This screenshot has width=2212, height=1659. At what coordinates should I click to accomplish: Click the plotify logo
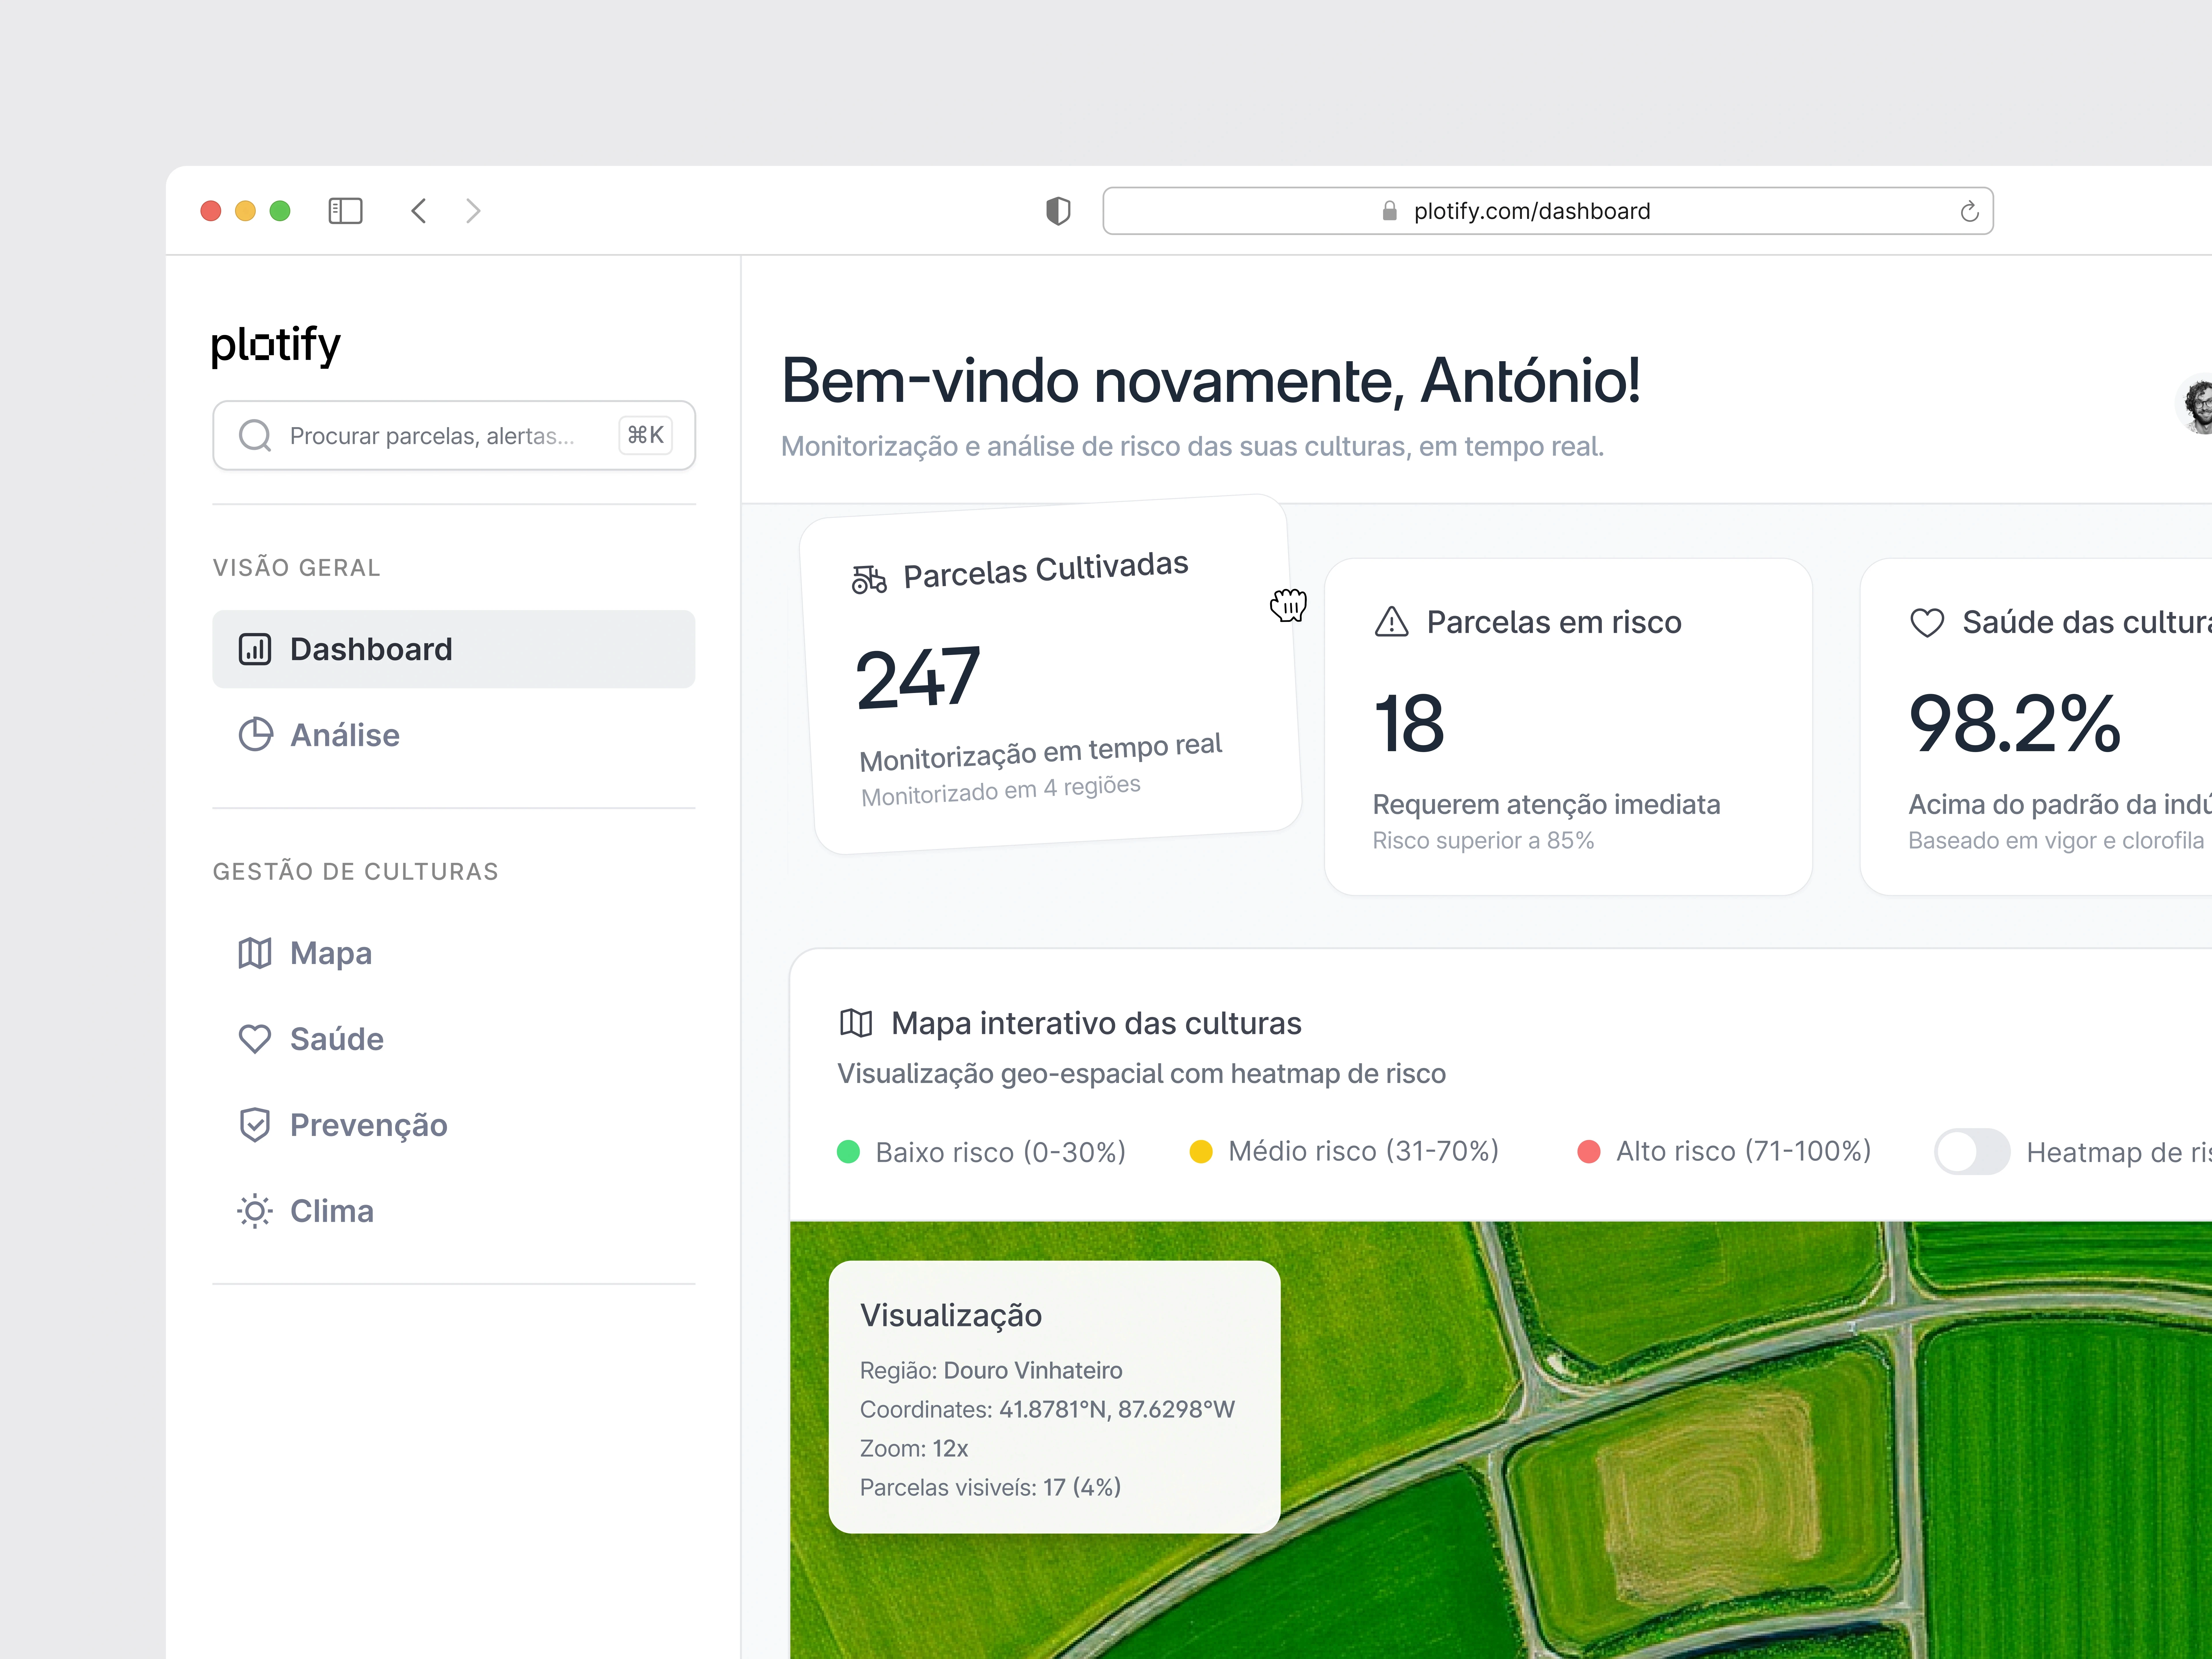click(x=276, y=345)
